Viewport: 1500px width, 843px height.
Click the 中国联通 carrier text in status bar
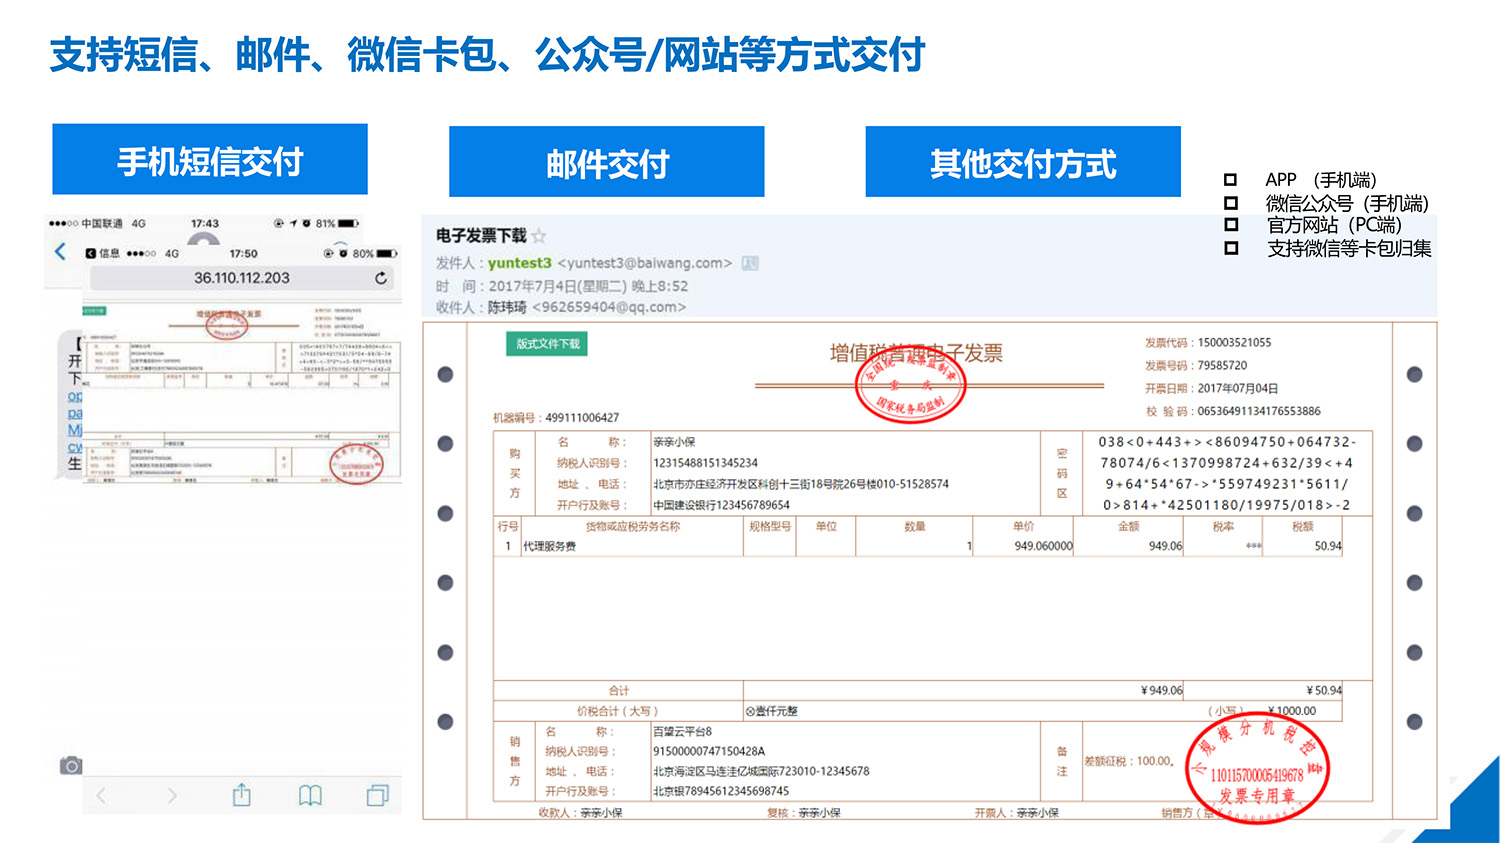point(102,223)
